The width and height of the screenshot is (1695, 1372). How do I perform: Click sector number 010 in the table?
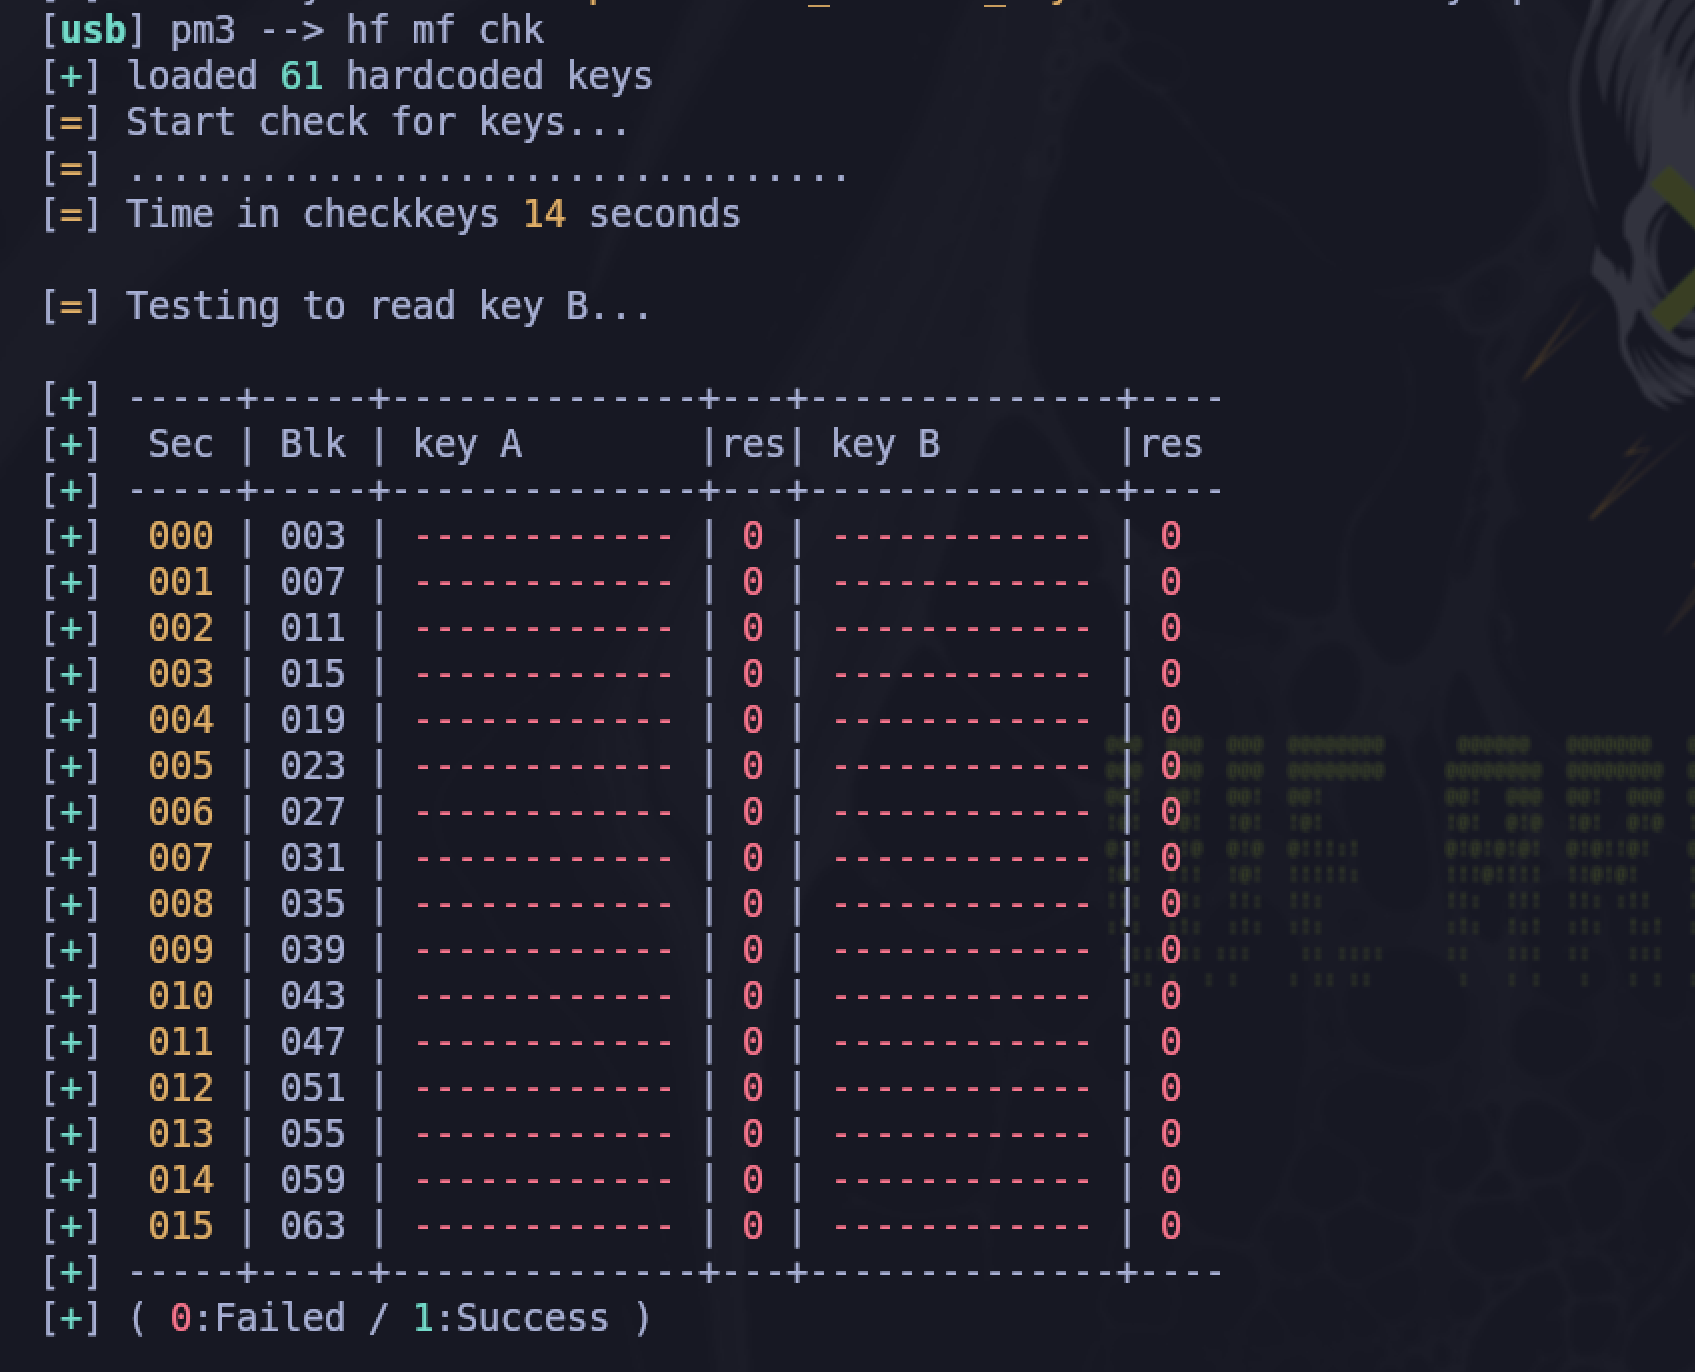coord(181,996)
